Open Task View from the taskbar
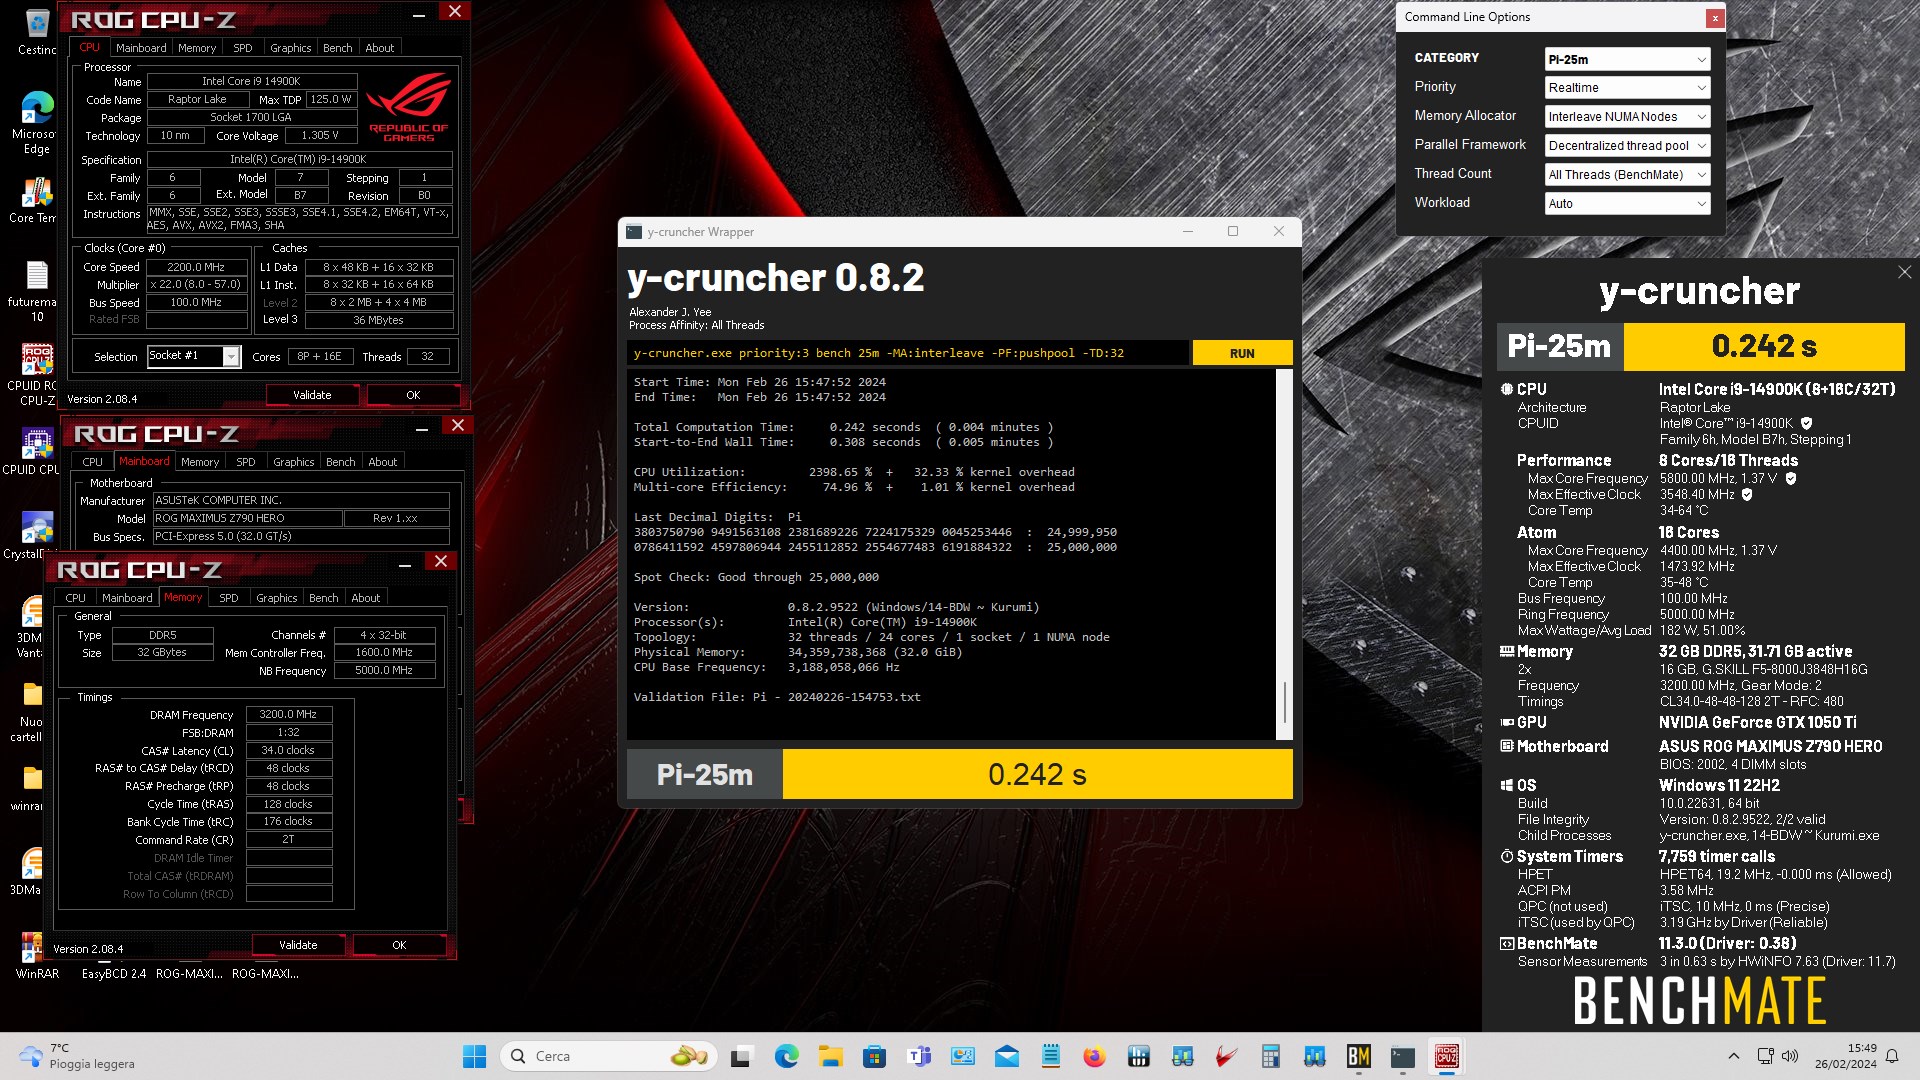The height and width of the screenshot is (1080, 1920). pos(741,1056)
